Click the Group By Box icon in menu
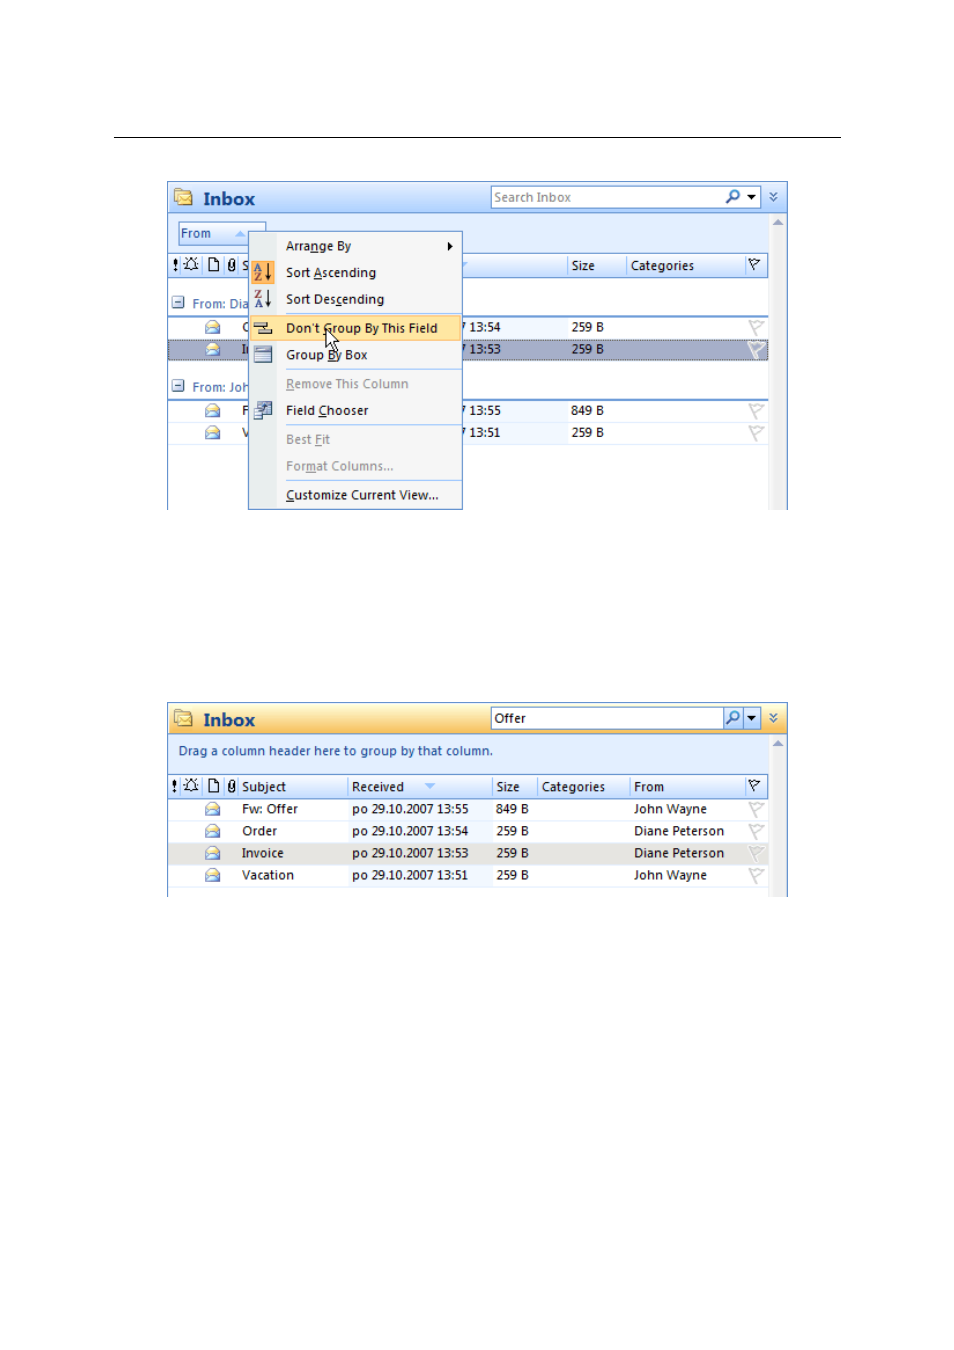This screenshot has height=1350, width=954. point(262,354)
